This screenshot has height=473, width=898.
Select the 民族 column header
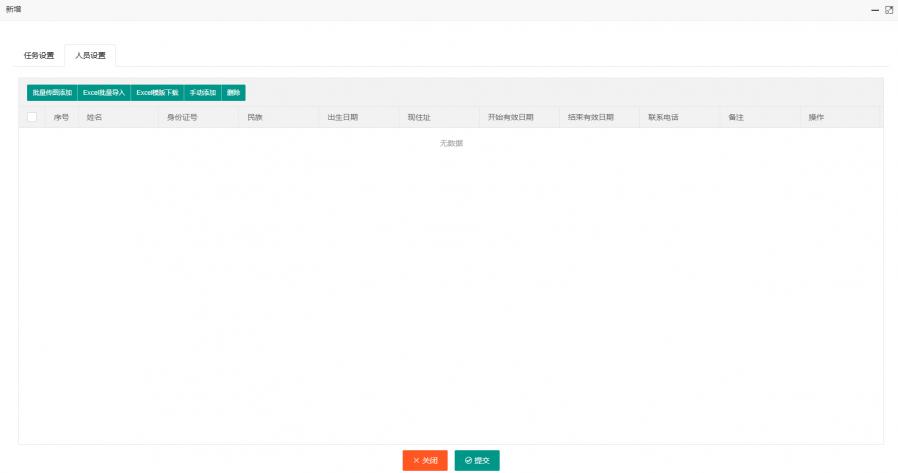(x=255, y=117)
